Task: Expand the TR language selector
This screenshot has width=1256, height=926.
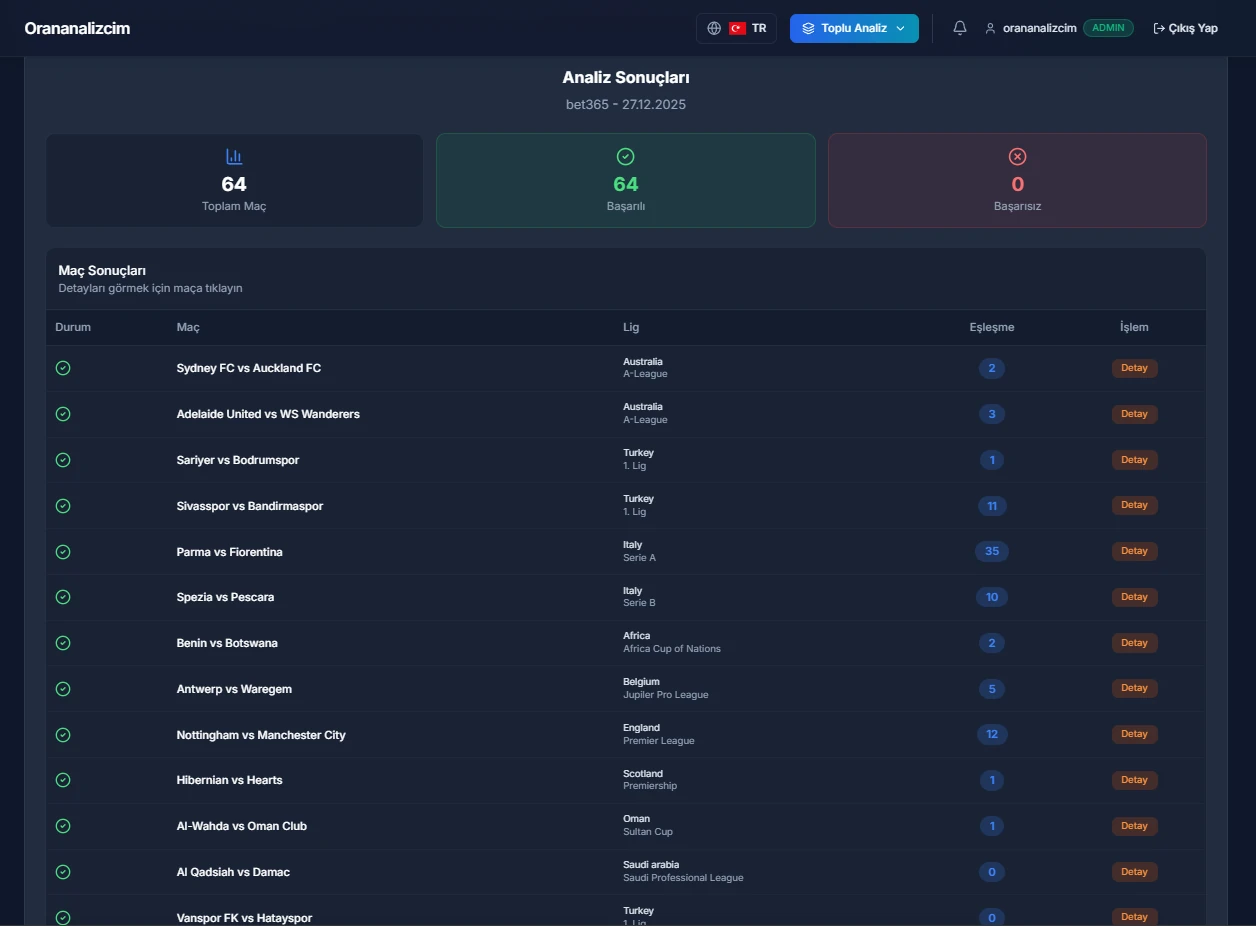Action: [737, 28]
